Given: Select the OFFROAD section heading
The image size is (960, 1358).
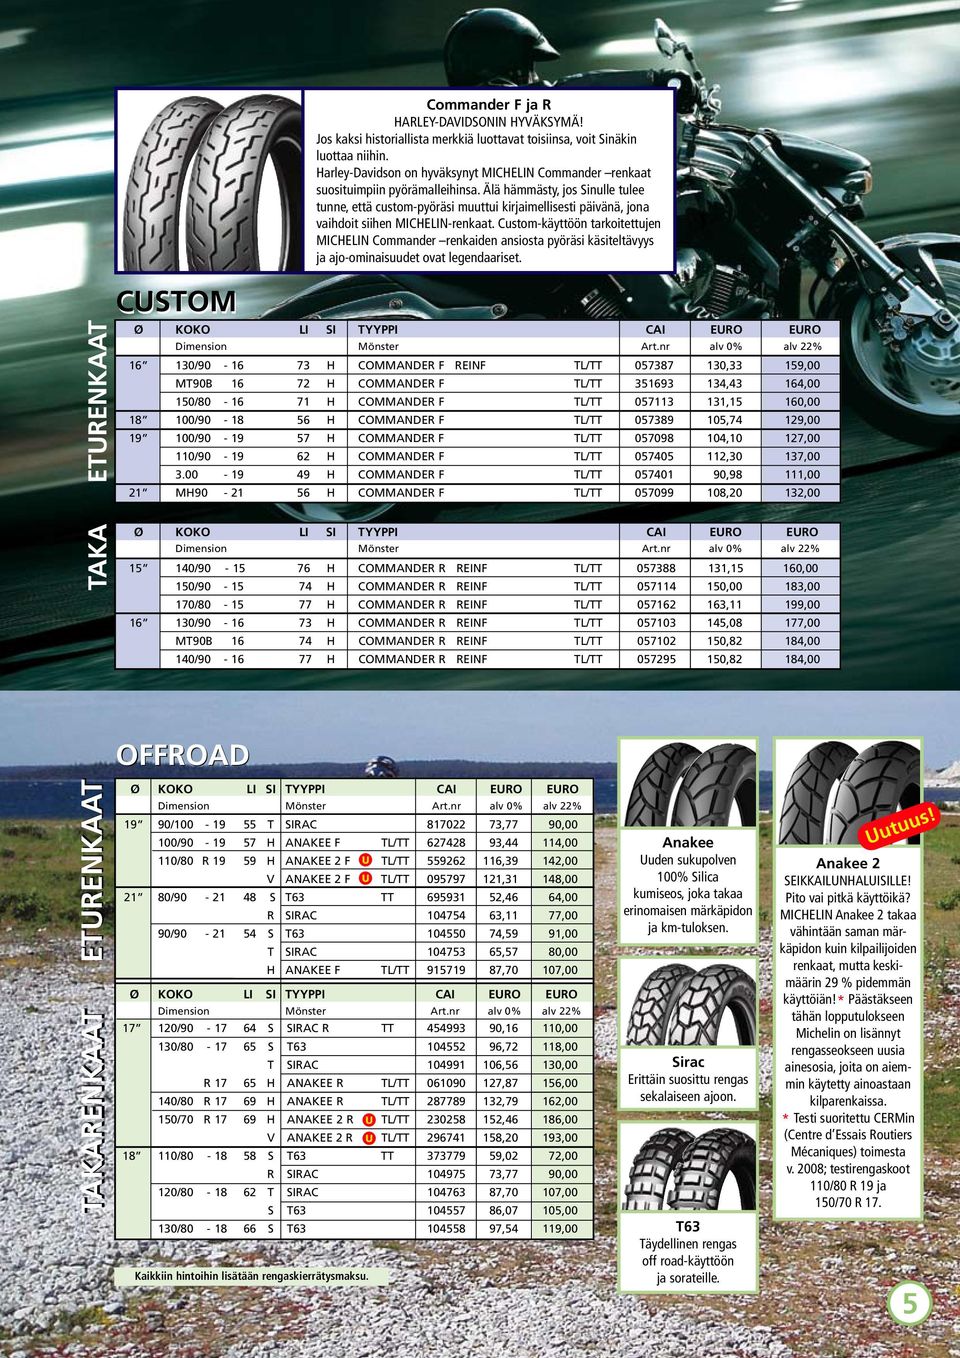Looking at the screenshot, I should click(183, 754).
